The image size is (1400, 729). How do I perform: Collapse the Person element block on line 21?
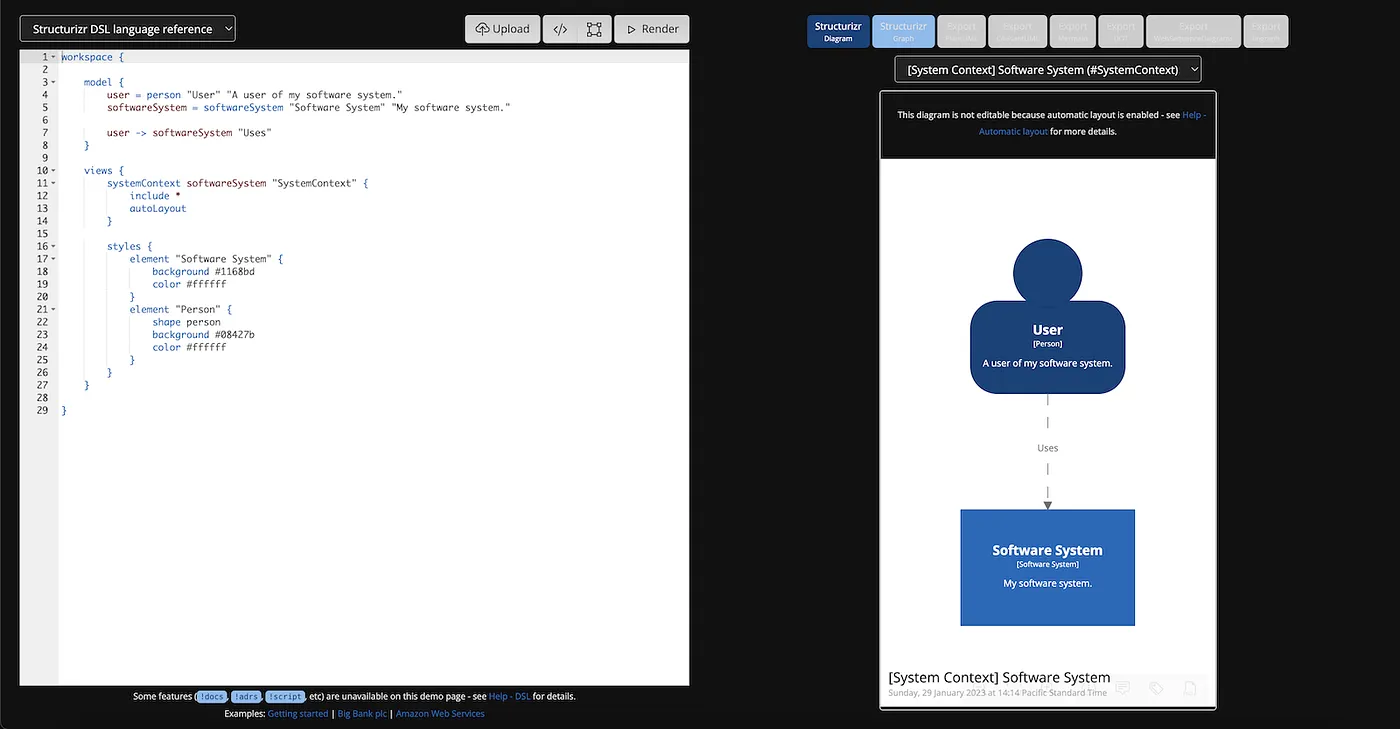click(x=54, y=309)
